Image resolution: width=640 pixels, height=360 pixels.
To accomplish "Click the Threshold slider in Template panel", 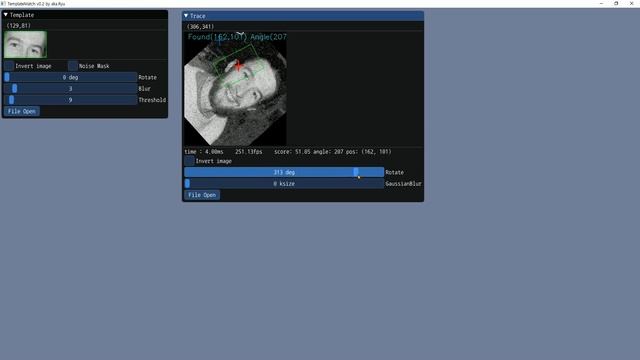I will pyautogui.click(x=70, y=100).
